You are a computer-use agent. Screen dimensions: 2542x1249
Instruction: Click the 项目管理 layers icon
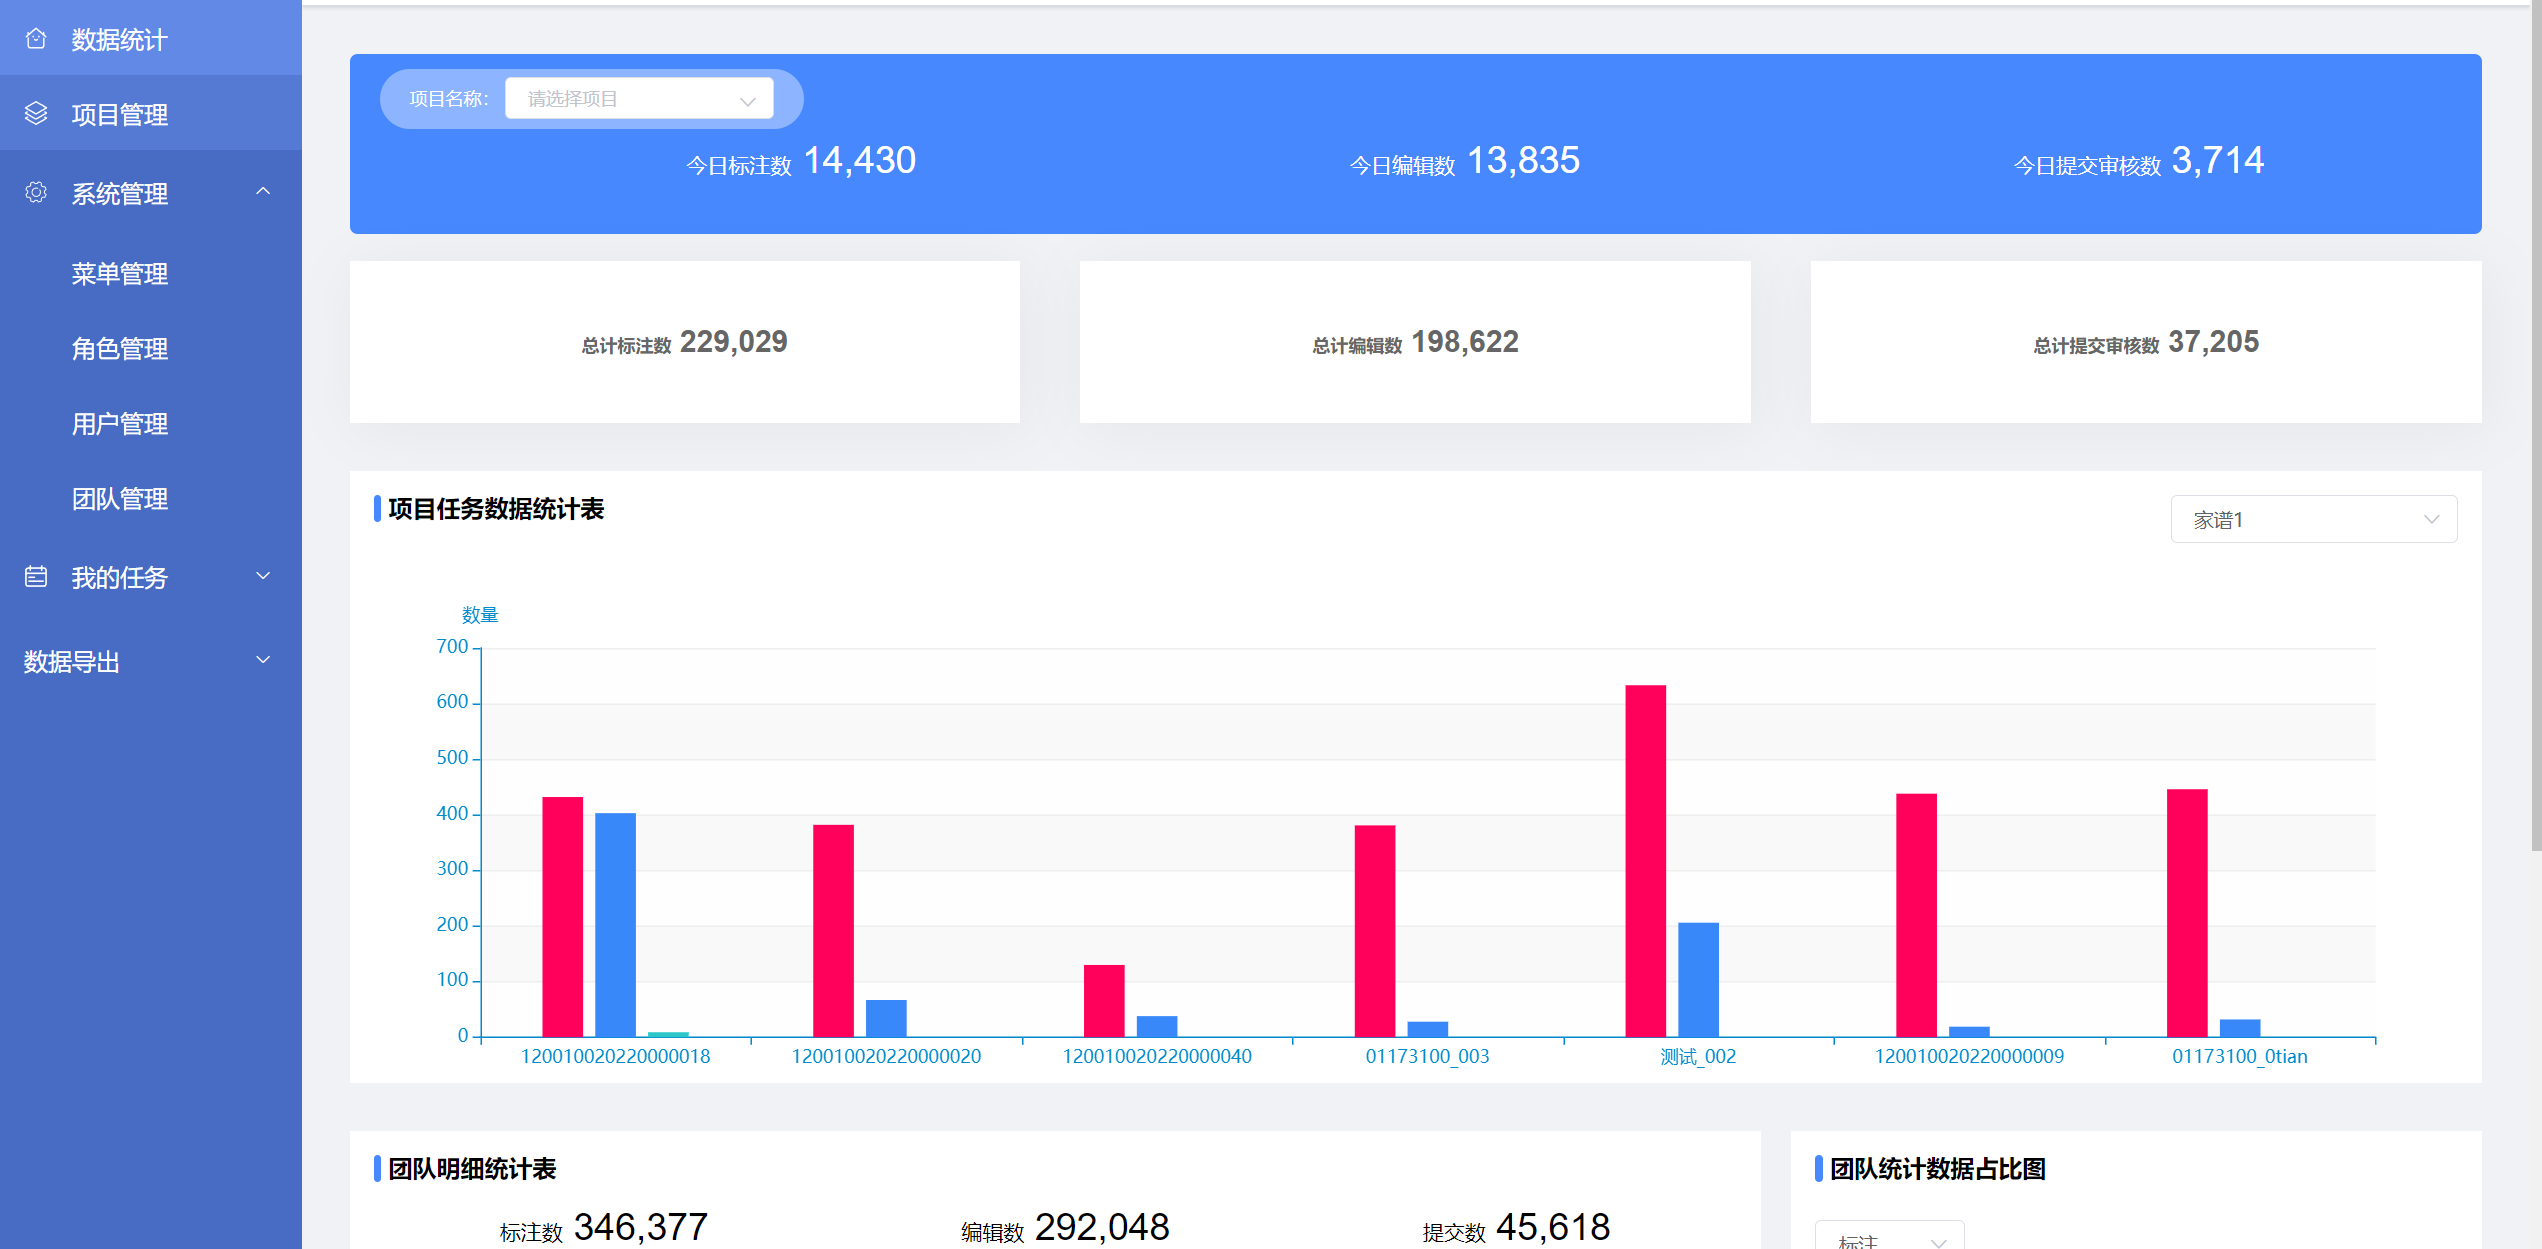[x=36, y=114]
